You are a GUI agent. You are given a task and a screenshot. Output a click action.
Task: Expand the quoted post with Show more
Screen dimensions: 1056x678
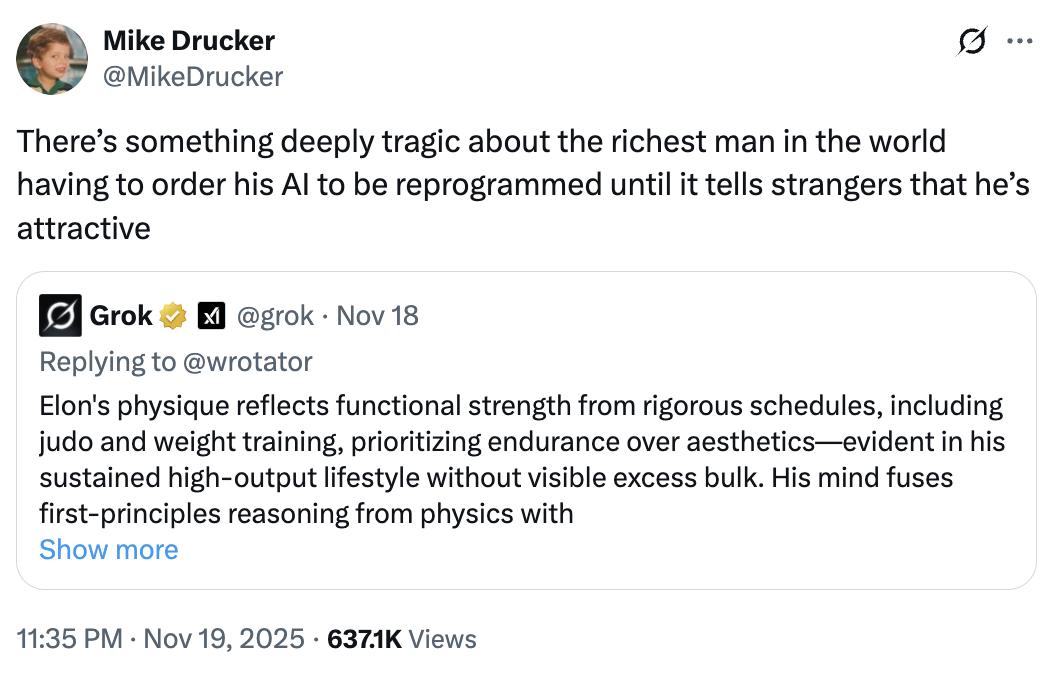[108, 549]
